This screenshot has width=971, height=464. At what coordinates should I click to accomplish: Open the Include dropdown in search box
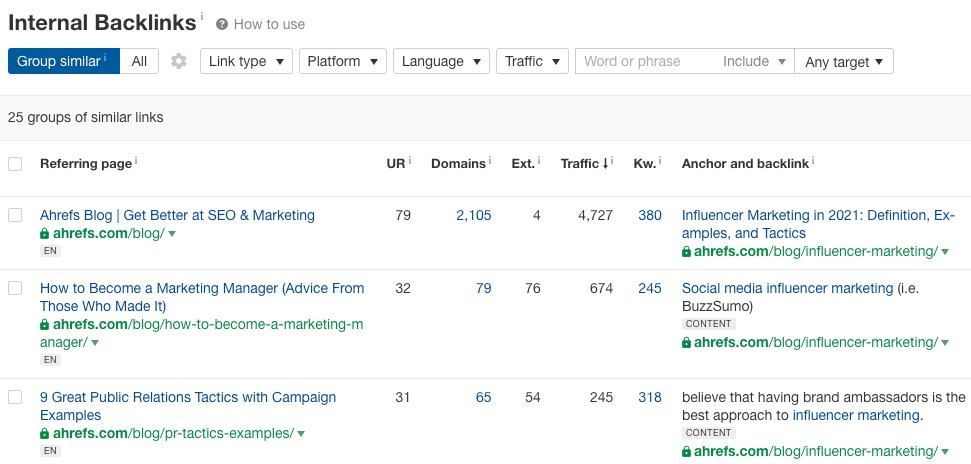coord(754,61)
